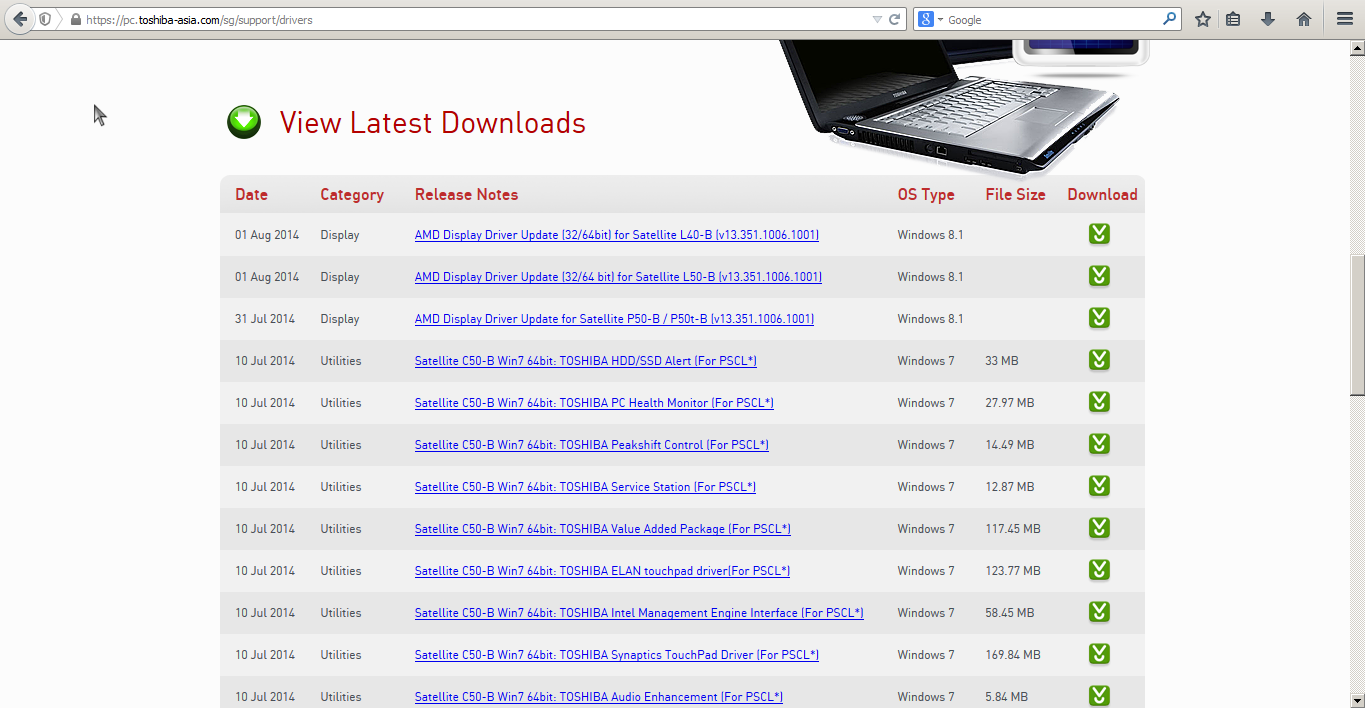The width and height of the screenshot is (1365, 708).
Task: Click the OS Type column header
Action: [926, 195]
